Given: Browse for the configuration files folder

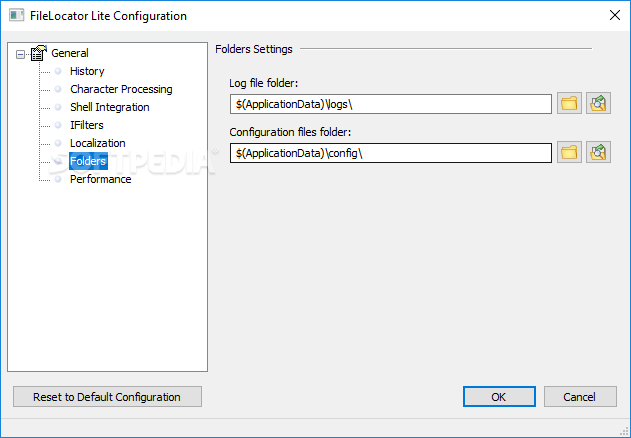Looking at the screenshot, I should [569, 152].
